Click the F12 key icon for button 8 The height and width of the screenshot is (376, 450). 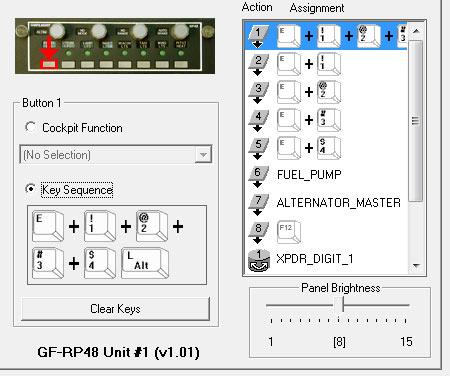coord(289,231)
